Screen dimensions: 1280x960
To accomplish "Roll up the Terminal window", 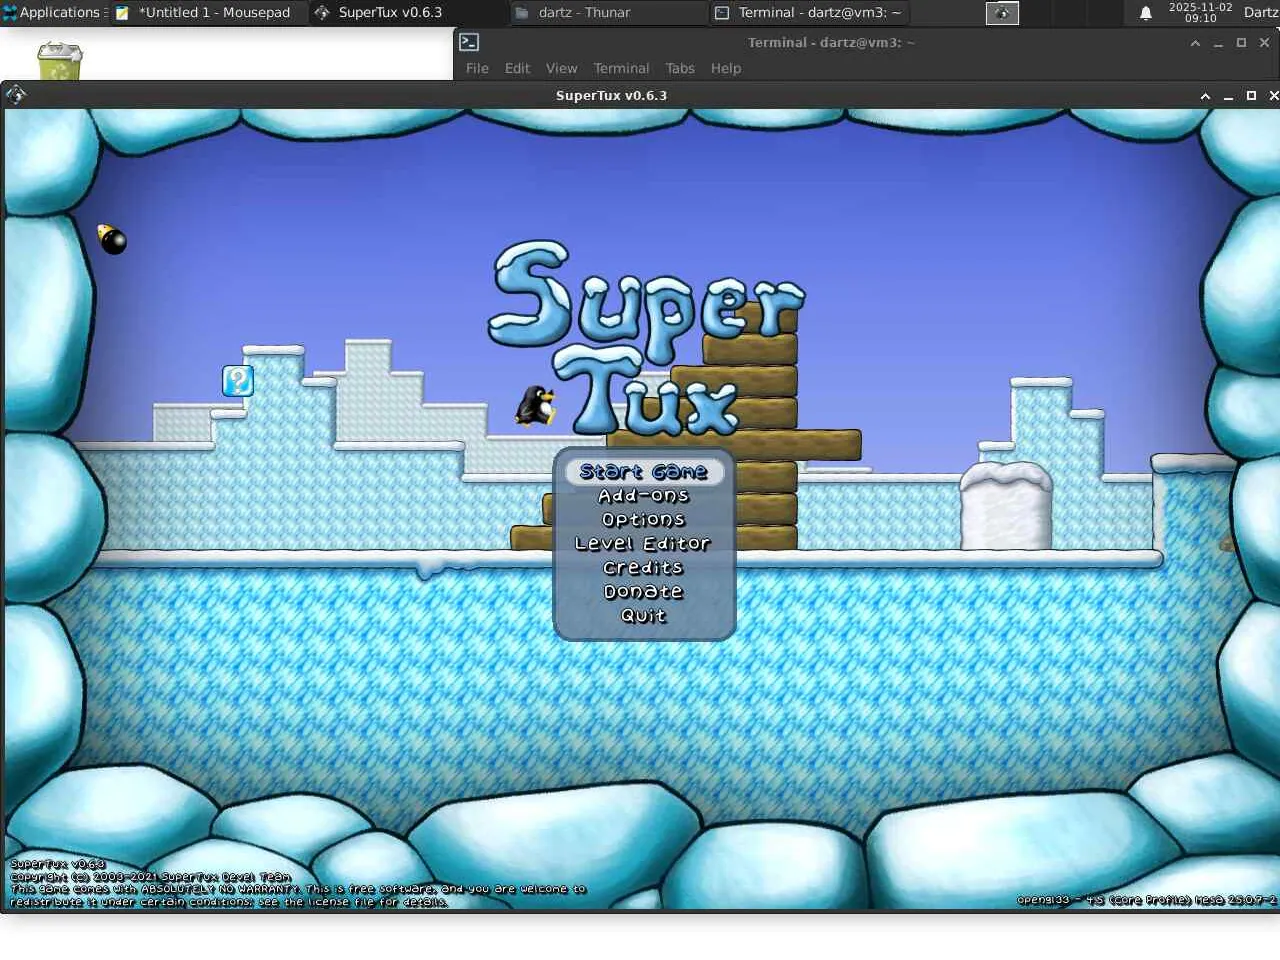I will tap(1195, 43).
